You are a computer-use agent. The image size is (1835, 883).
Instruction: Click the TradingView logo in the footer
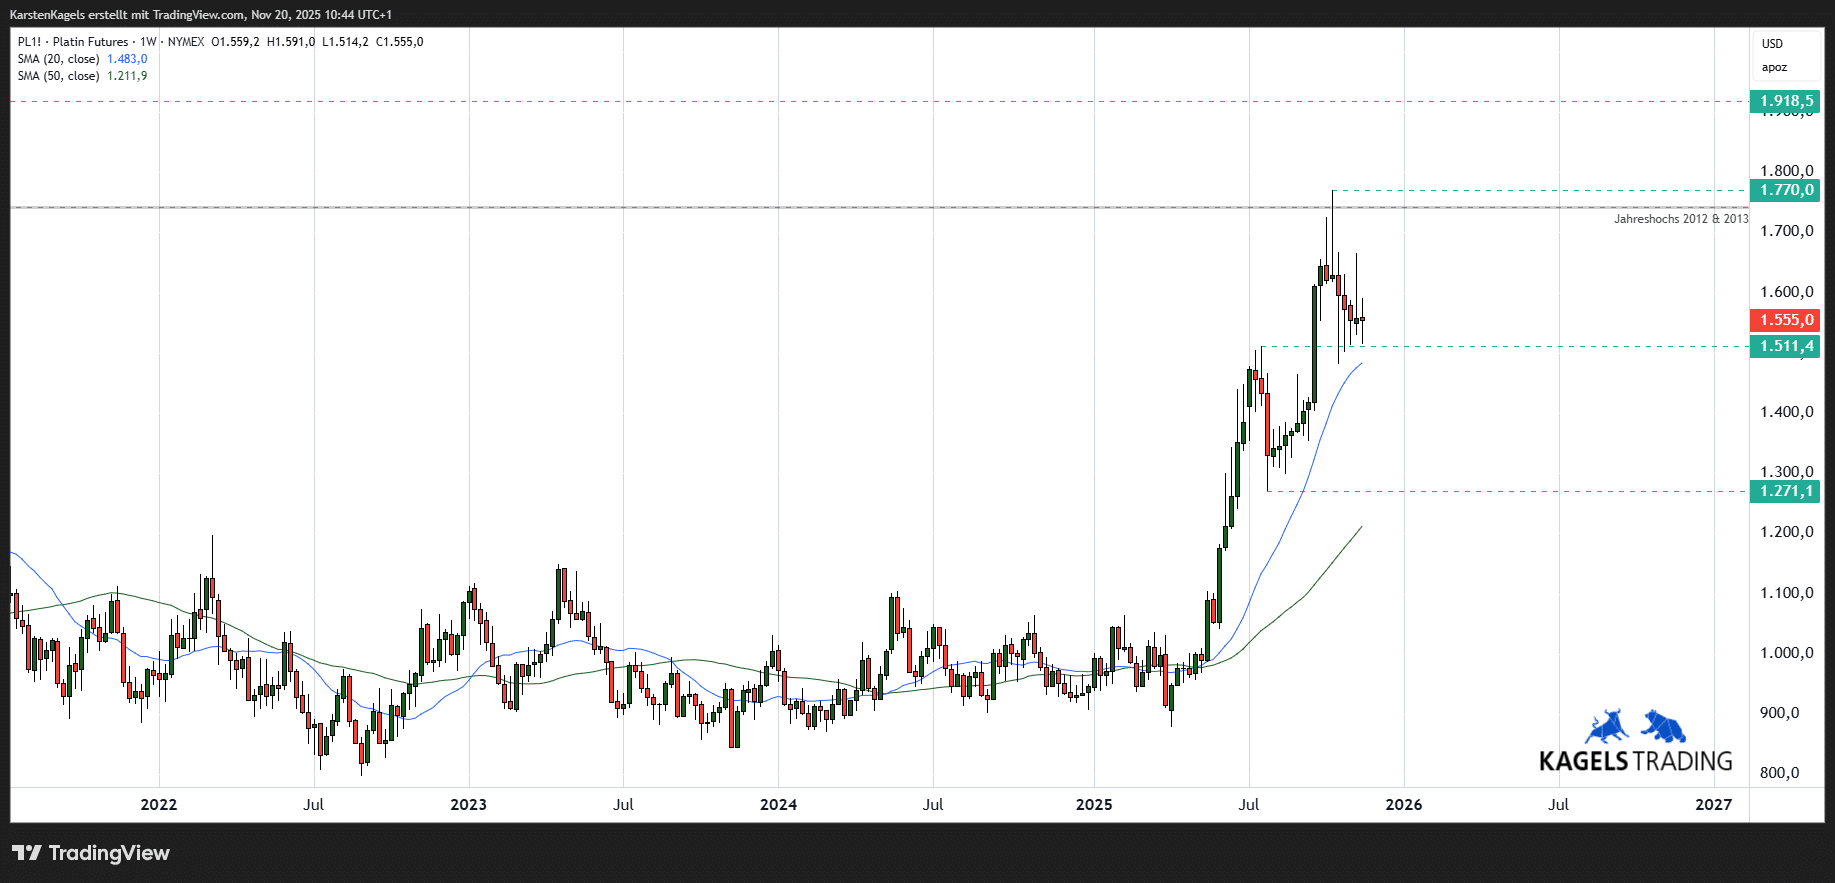91,853
